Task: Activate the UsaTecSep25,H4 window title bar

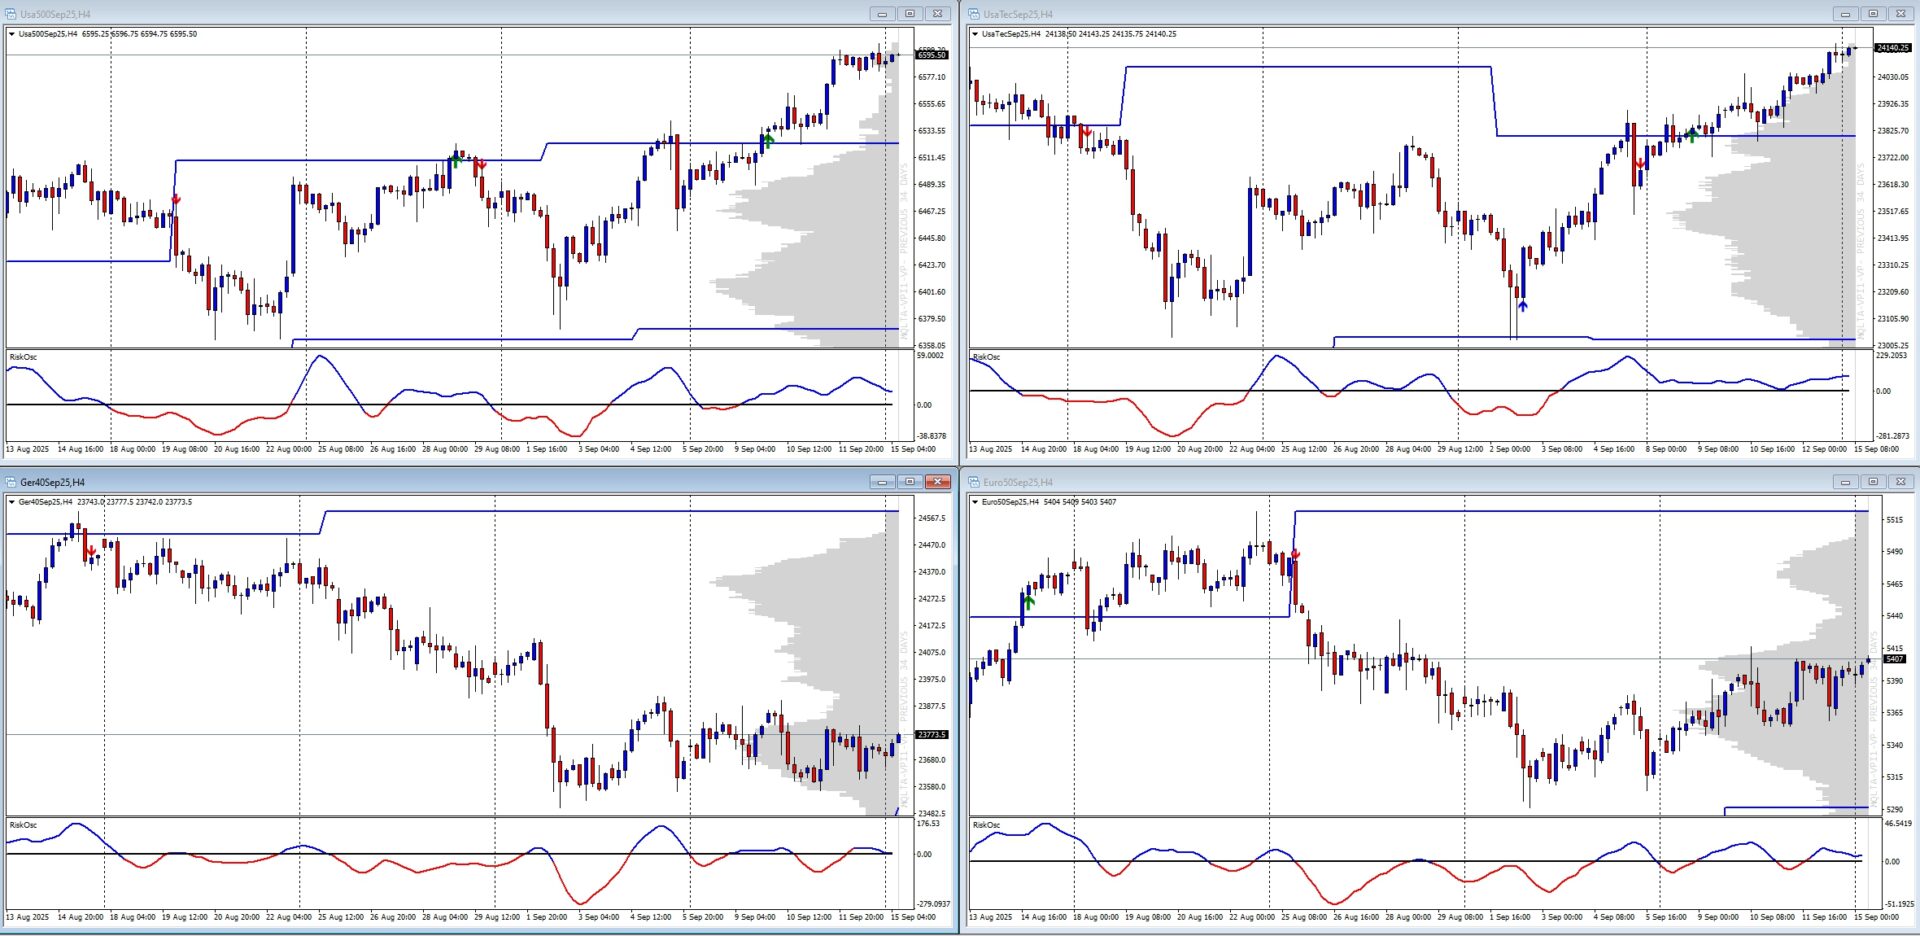Action: click(x=1400, y=14)
